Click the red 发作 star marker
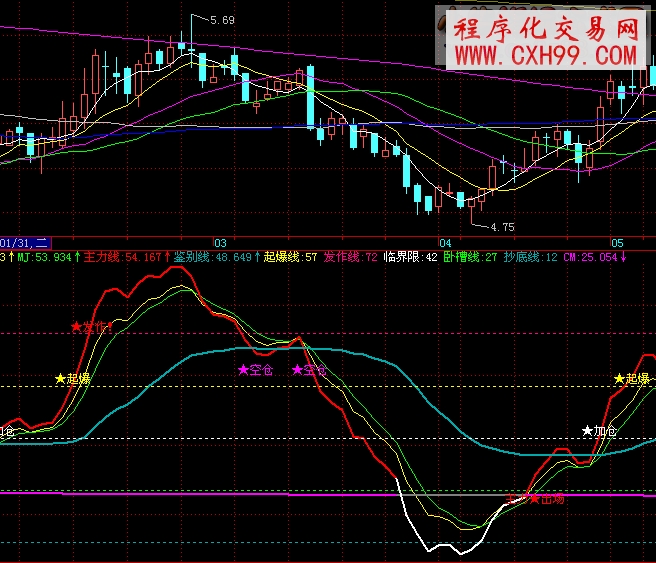 point(92,327)
